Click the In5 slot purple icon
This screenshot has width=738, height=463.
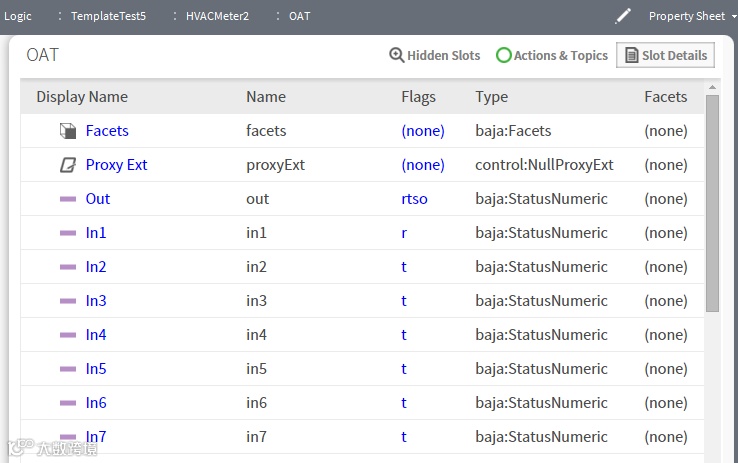68,369
